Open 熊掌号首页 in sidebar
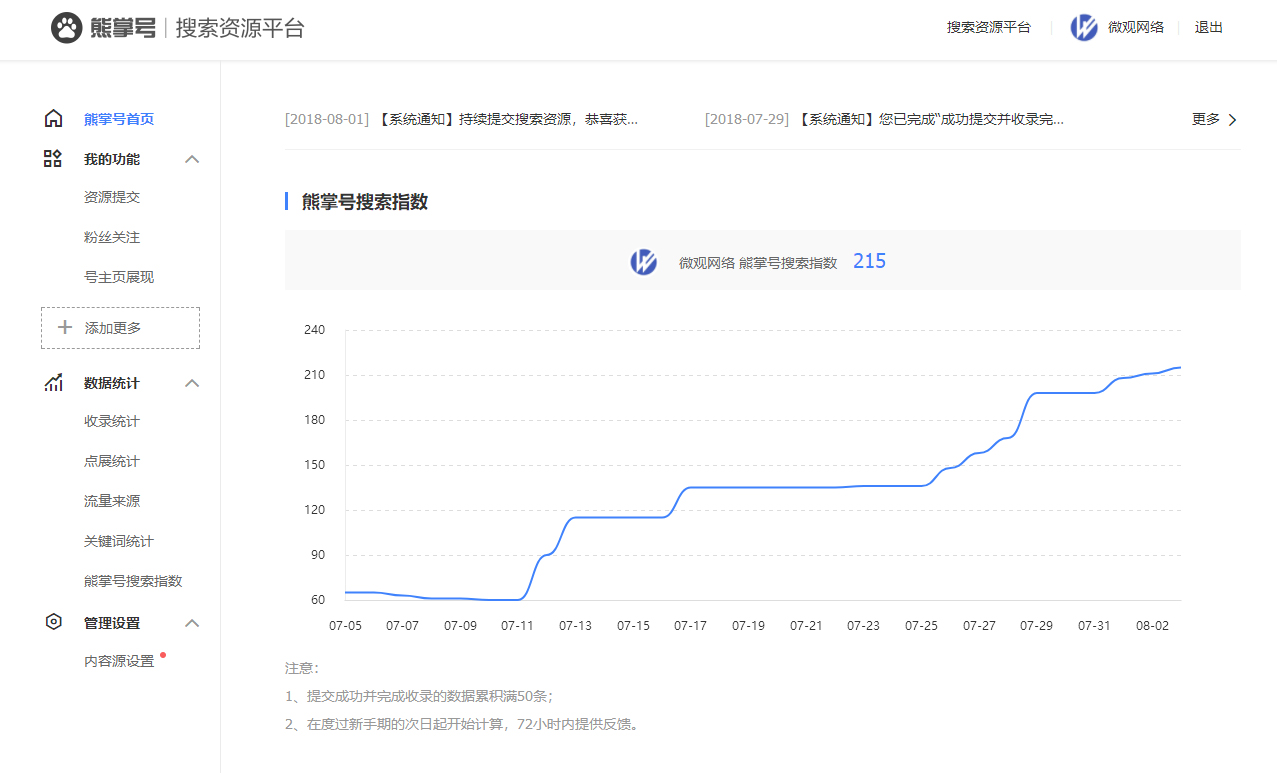The image size is (1277, 773). [119, 119]
